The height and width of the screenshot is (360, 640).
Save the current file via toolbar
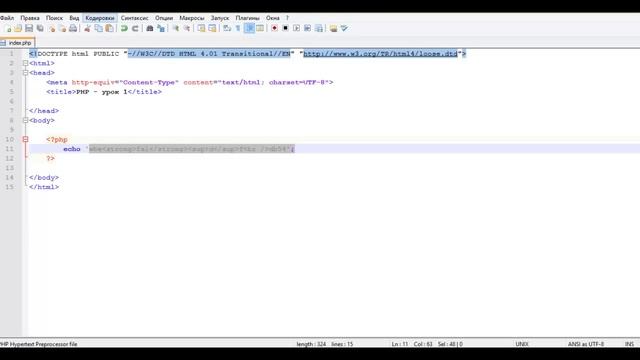[29, 28]
